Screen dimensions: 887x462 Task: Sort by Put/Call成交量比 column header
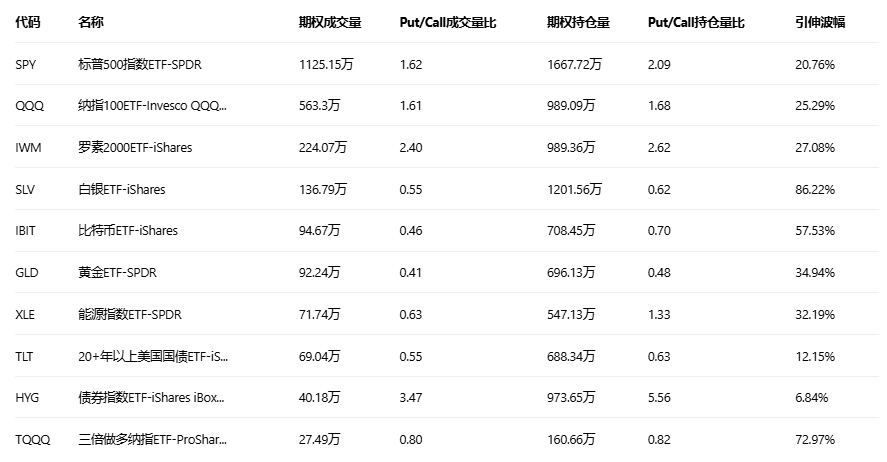447,22
